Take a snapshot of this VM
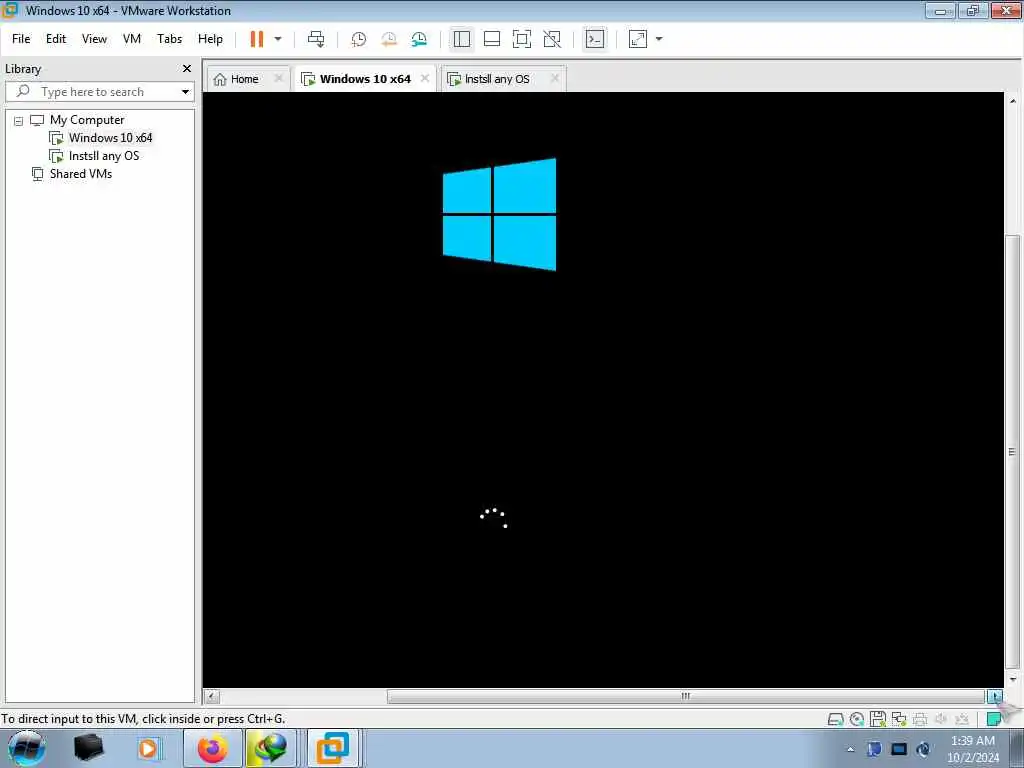 359,39
